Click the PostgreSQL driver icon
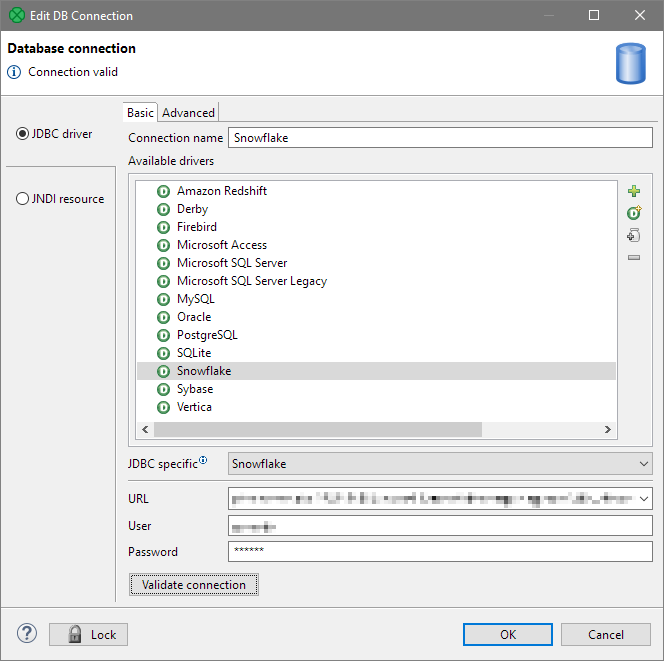 pyautogui.click(x=163, y=335)
